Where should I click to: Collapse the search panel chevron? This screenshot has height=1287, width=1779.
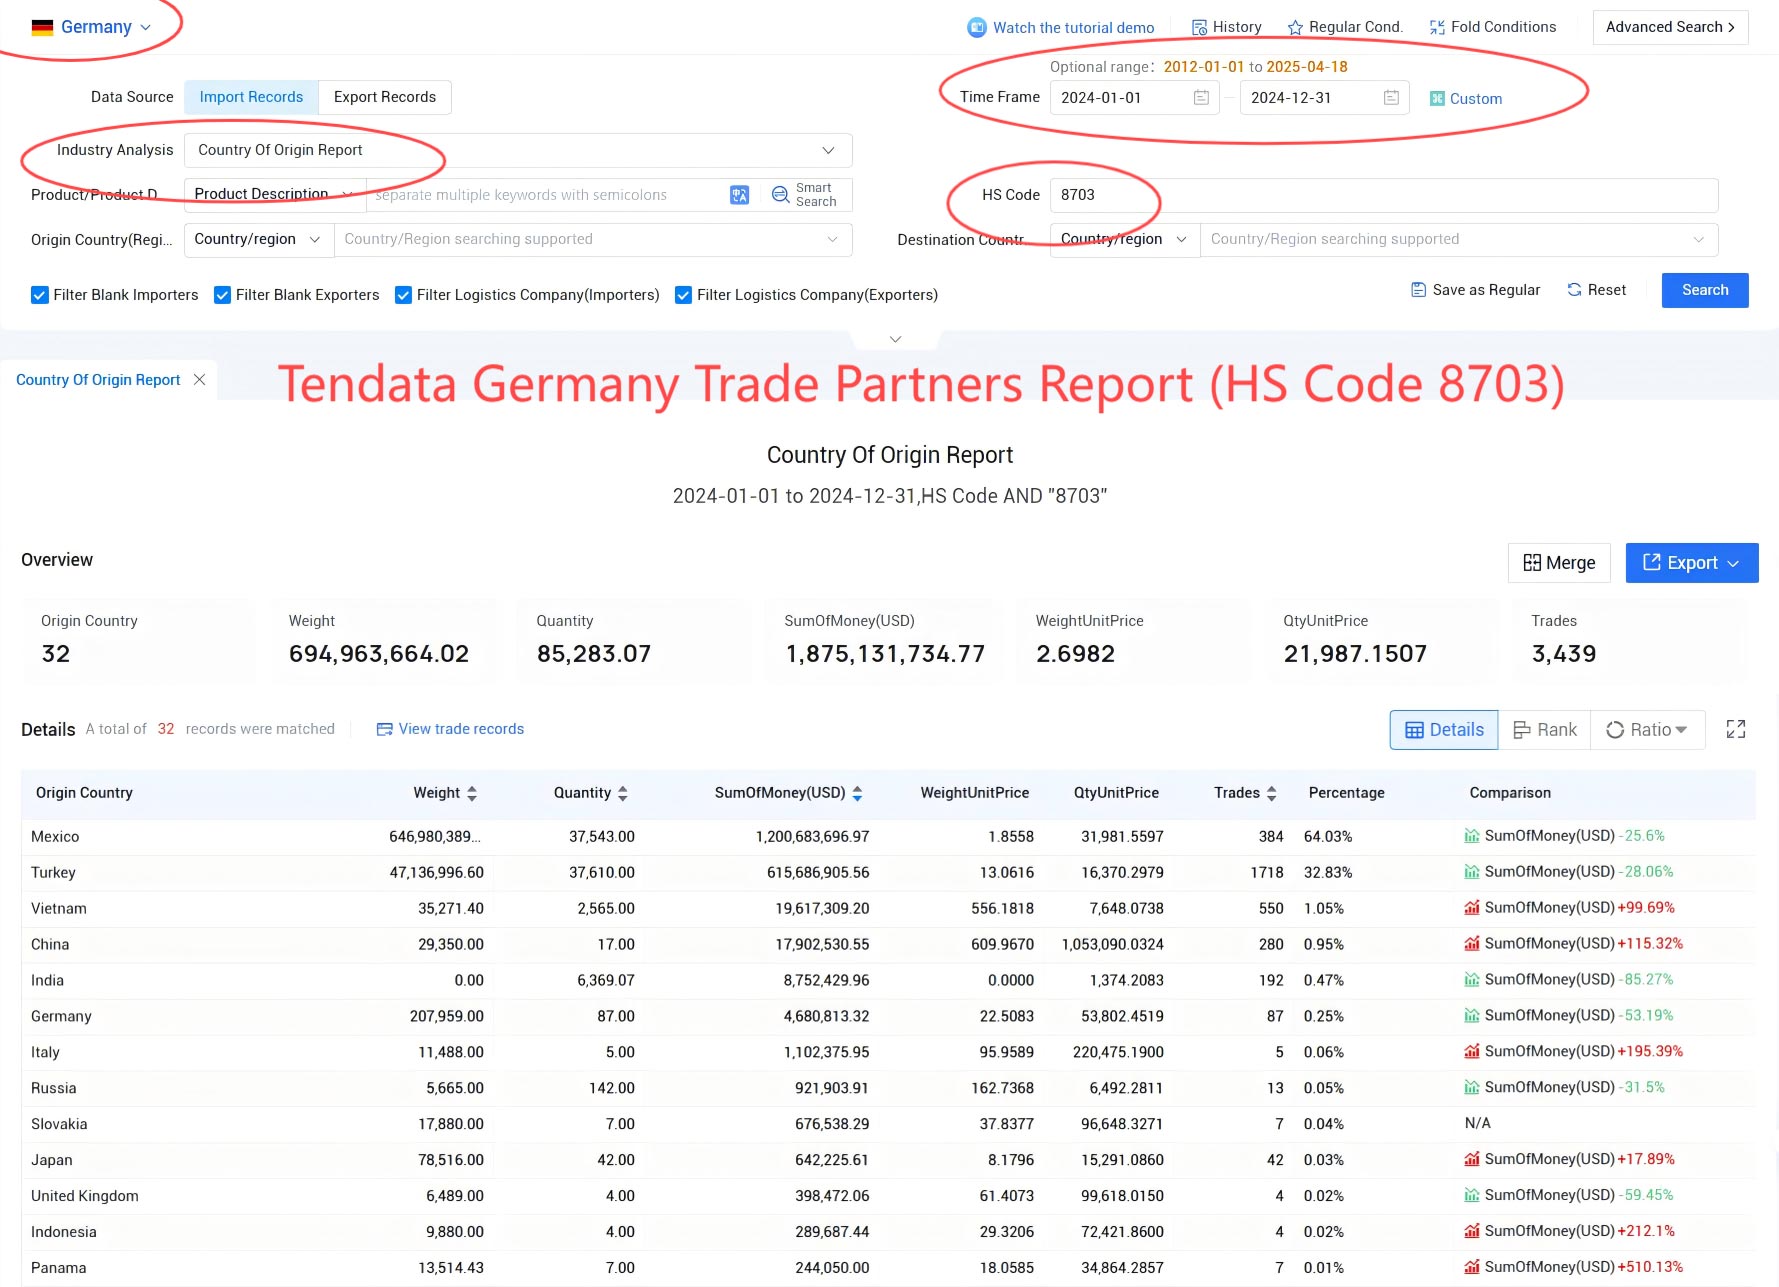coord(896,339)
